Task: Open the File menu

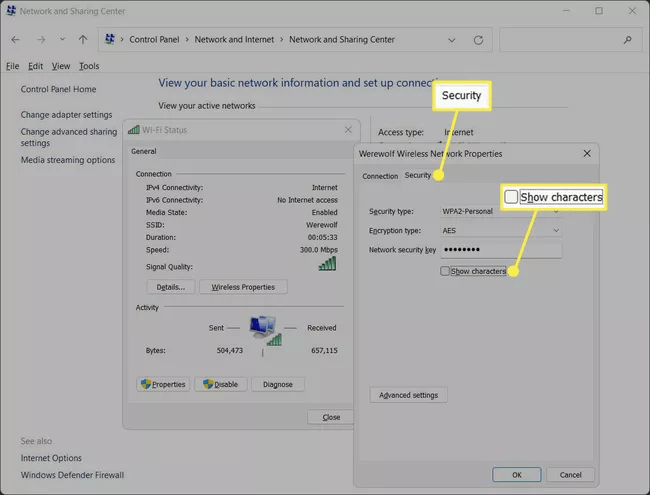Action: click(x=12, y=66)
